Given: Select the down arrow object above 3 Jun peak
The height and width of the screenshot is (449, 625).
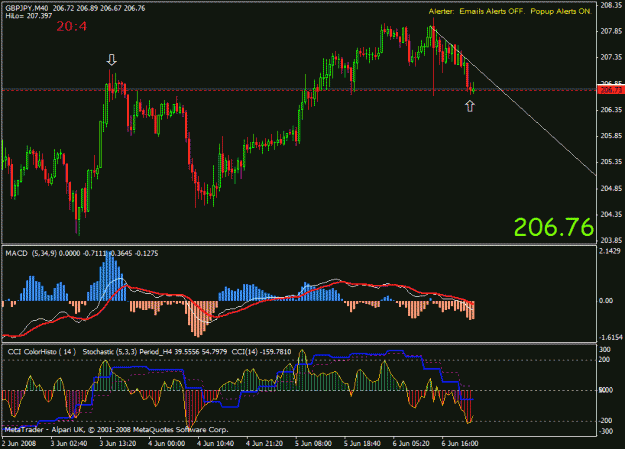Looking at the screenshot, I should click(112, 60).
